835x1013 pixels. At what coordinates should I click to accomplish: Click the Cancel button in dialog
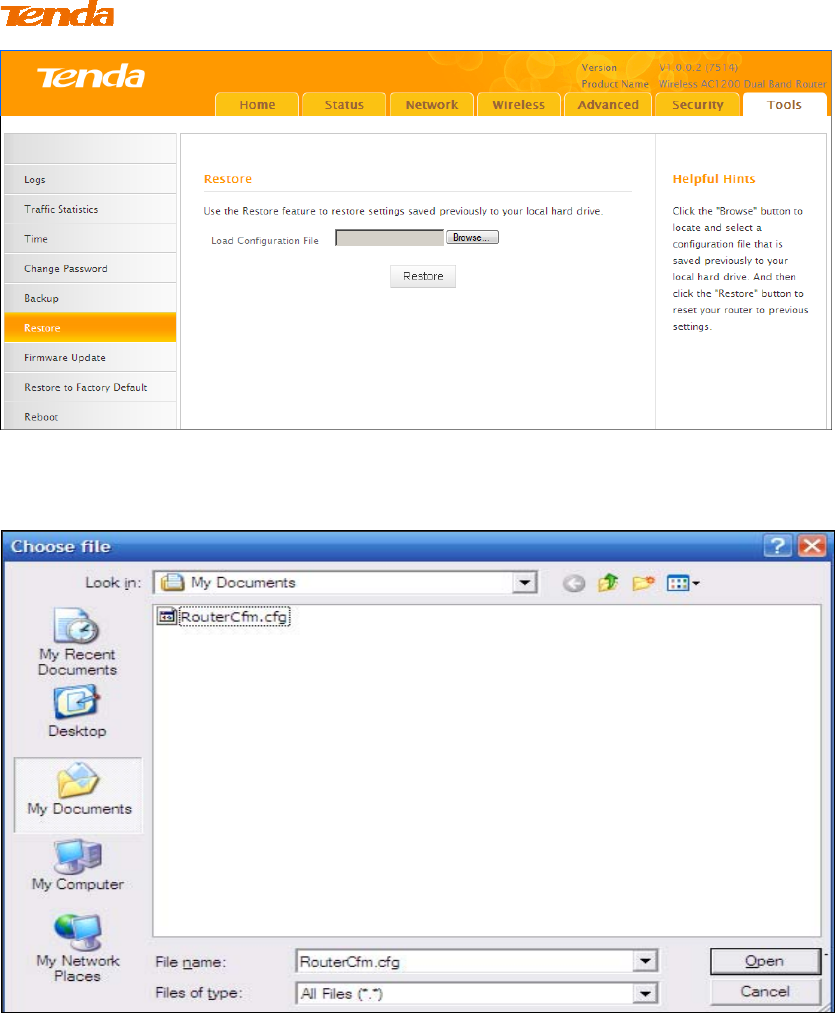tap(765, 992)
